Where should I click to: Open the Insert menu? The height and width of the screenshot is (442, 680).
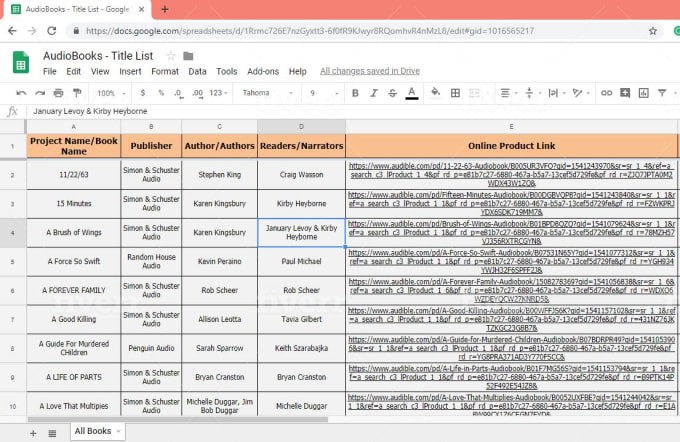click(130, 71)
